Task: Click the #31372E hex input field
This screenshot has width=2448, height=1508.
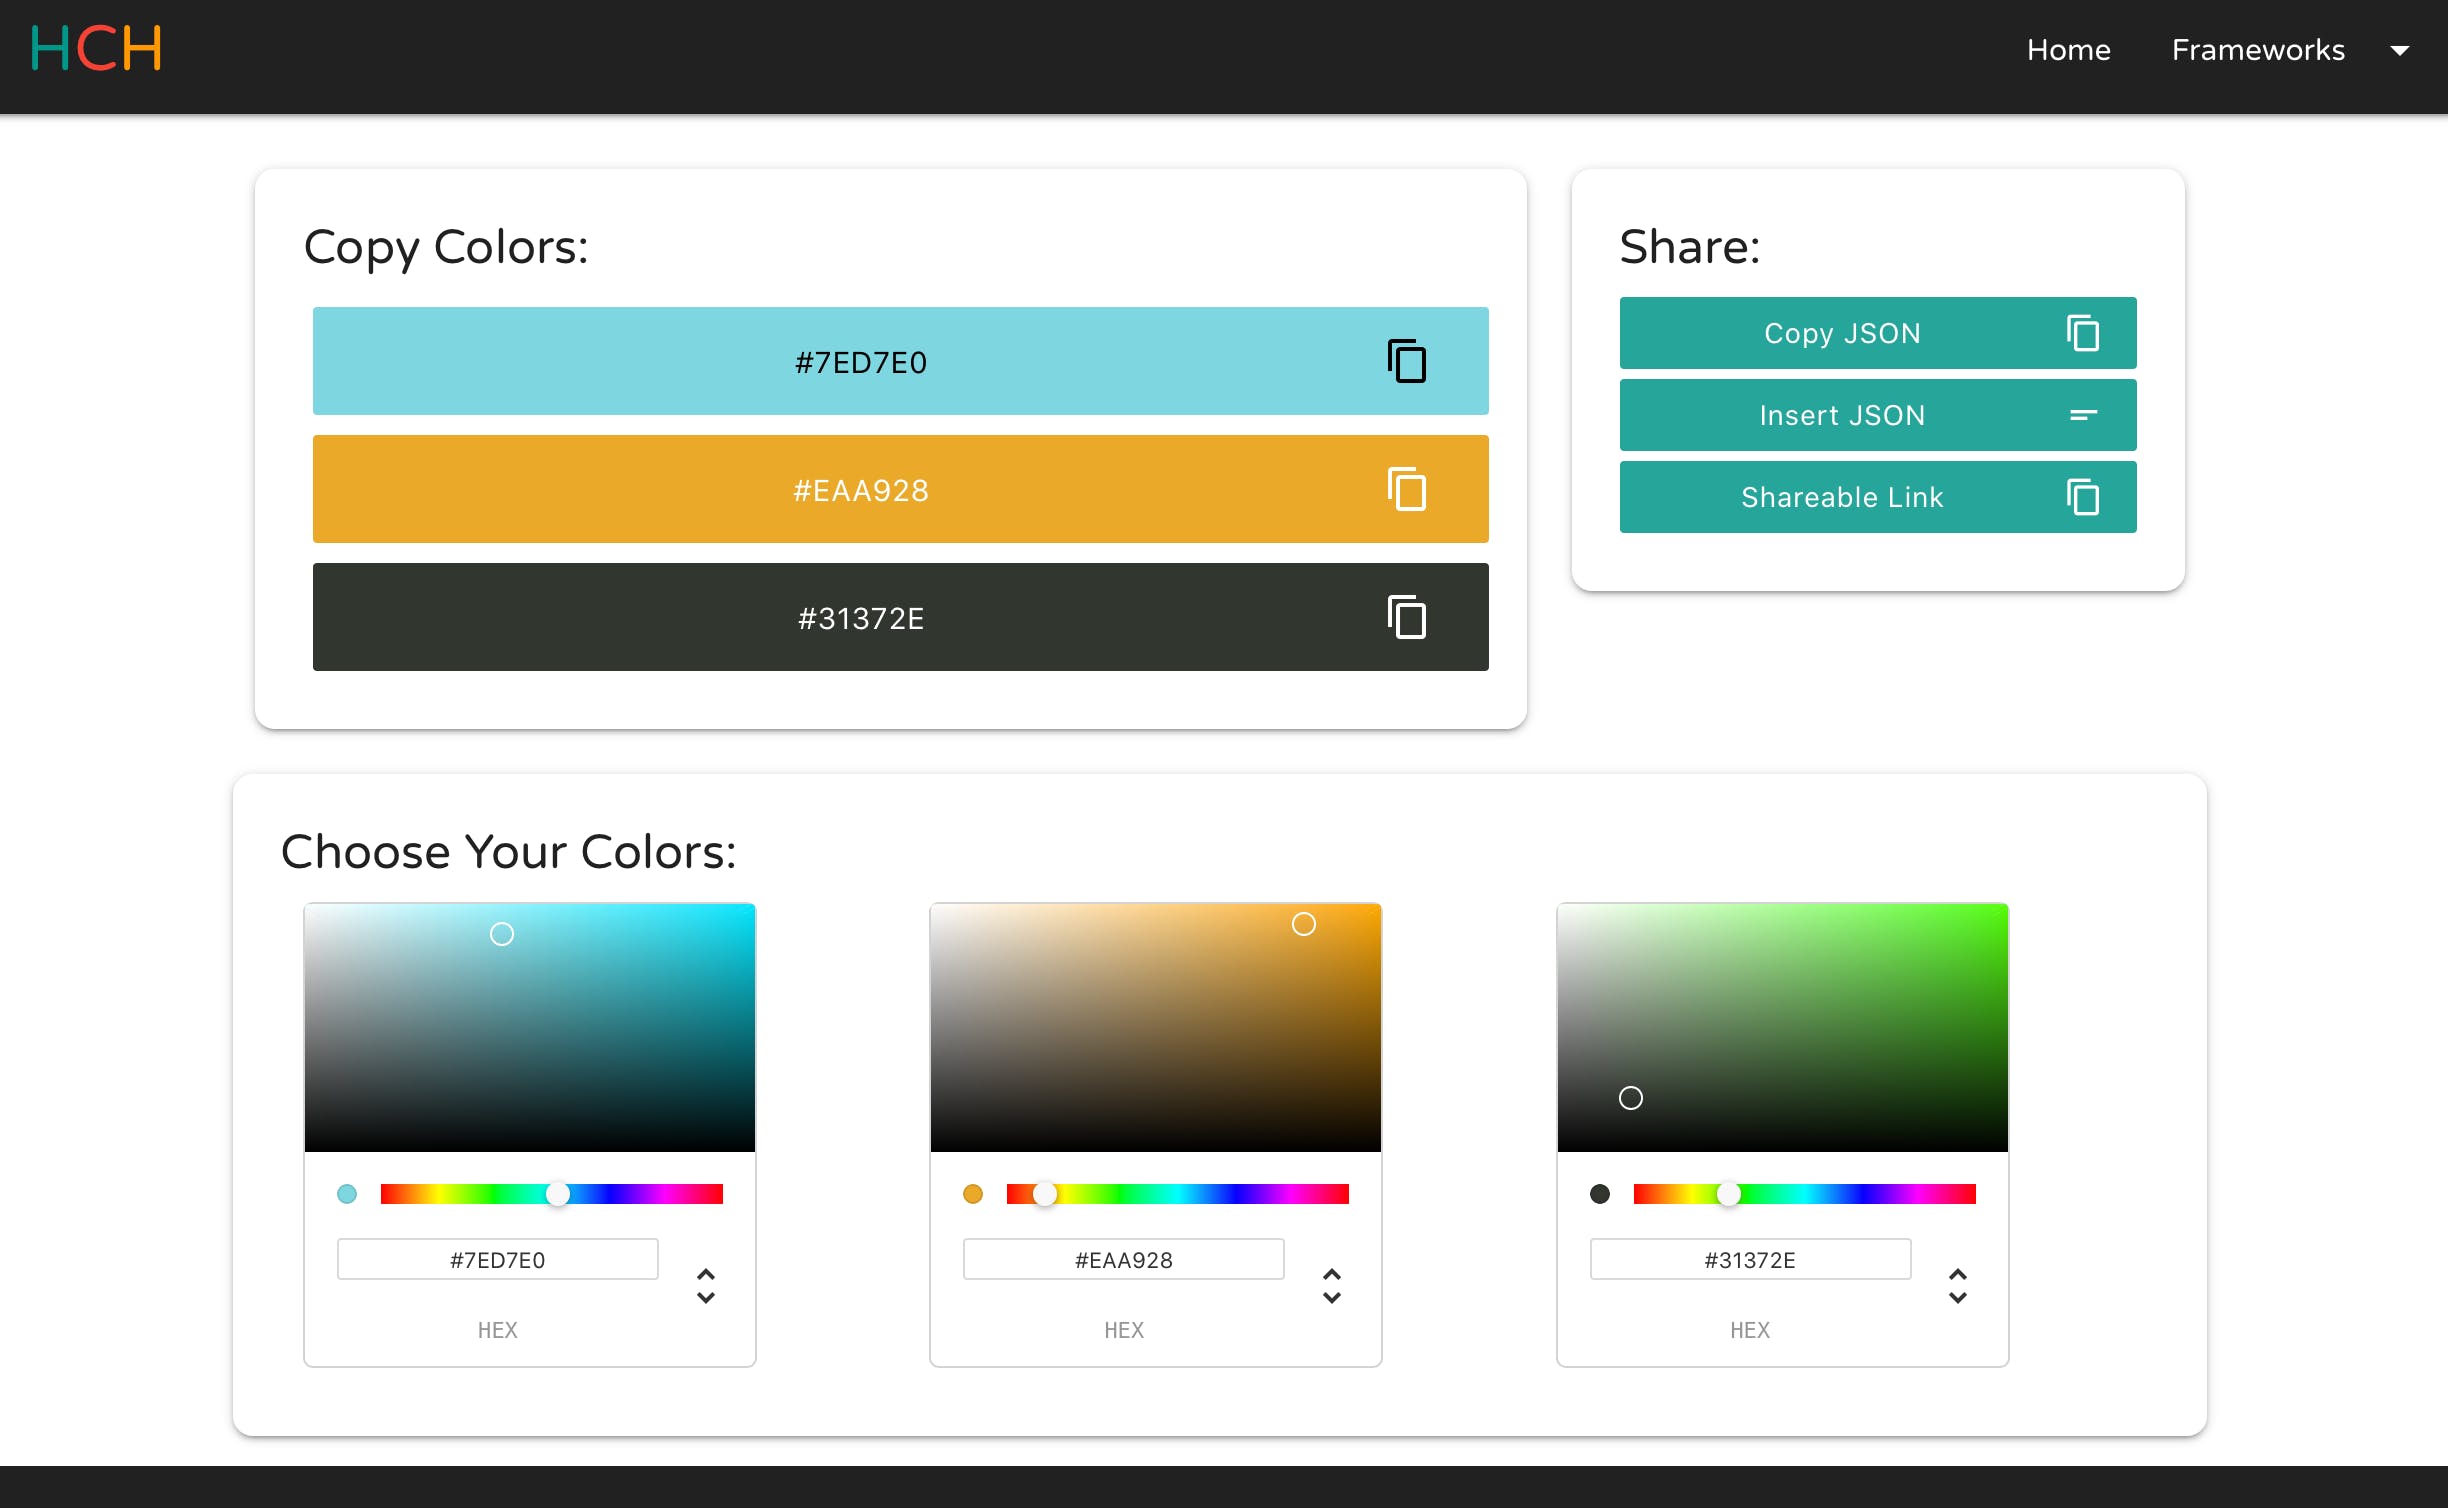Action: coord(1751,1259)
